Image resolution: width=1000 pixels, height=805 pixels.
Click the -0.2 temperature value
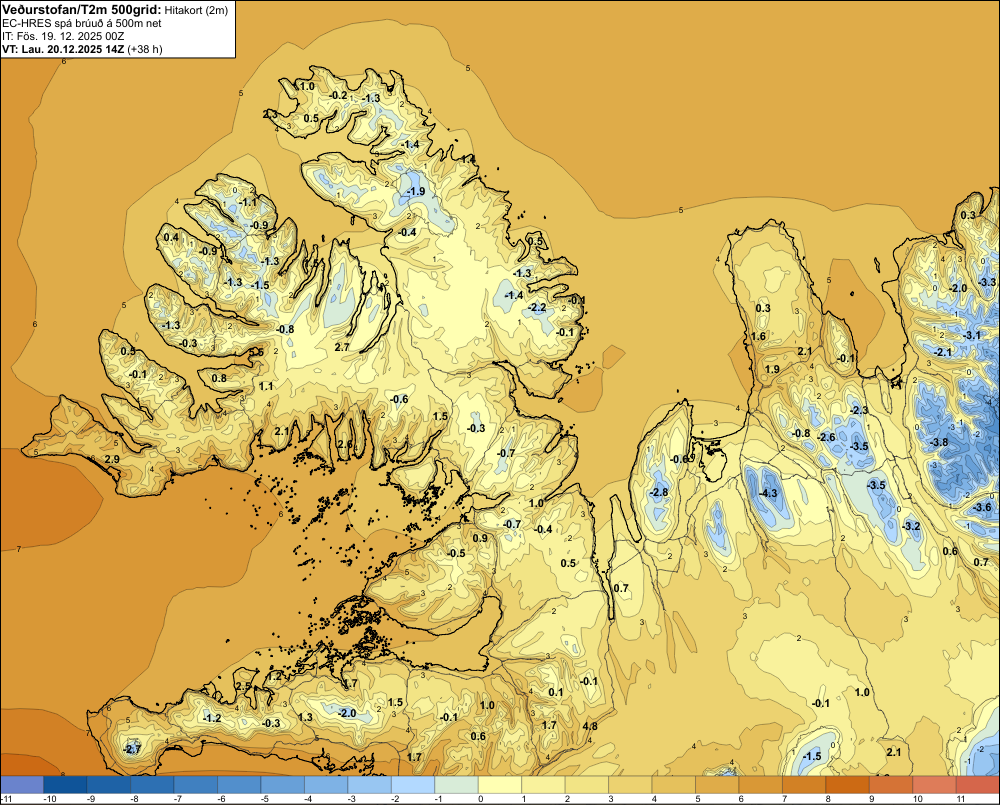(338, 96)
